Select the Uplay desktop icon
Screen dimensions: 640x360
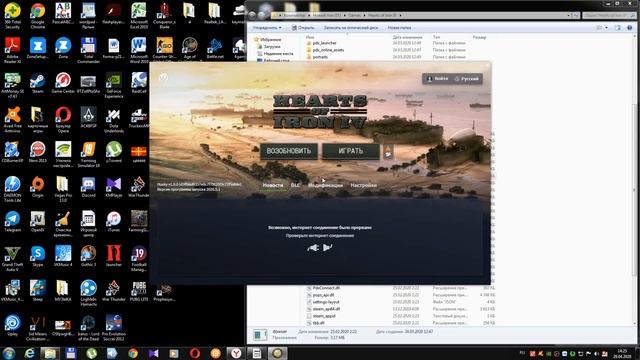[12, 325]
